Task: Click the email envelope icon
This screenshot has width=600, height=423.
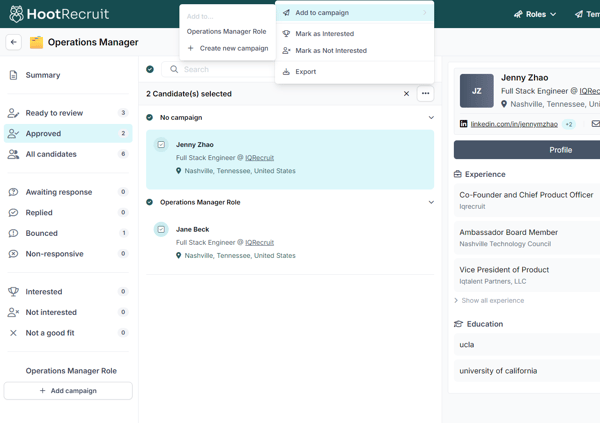Action: [595, 124]
